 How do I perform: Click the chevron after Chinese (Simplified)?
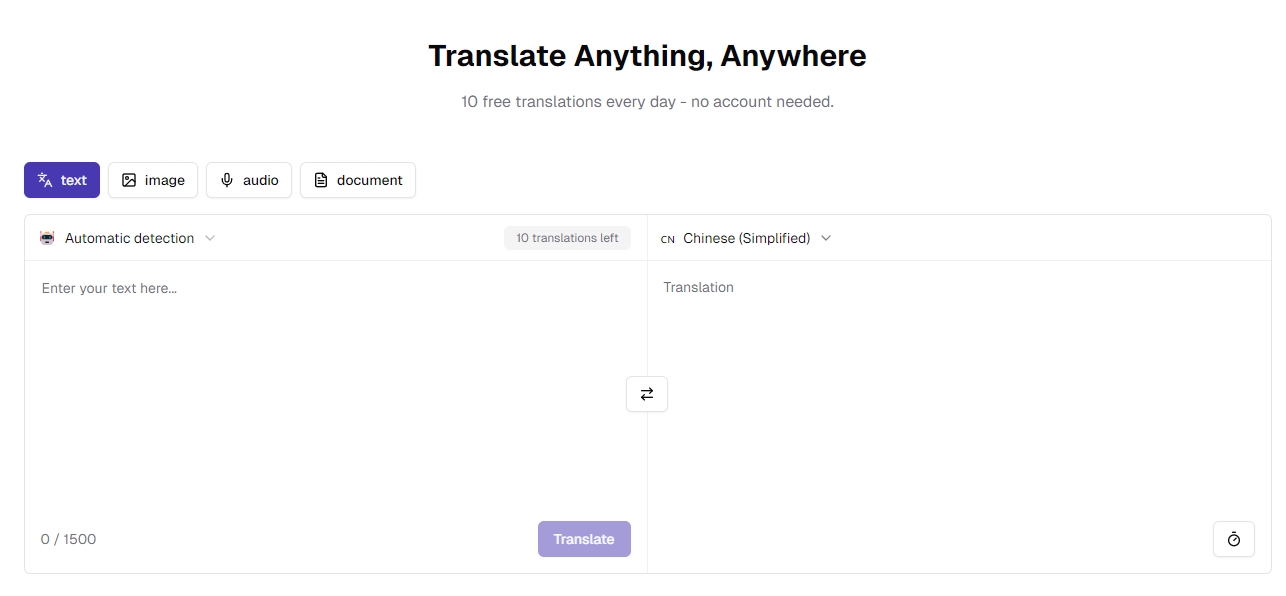[x=826, y=238]
